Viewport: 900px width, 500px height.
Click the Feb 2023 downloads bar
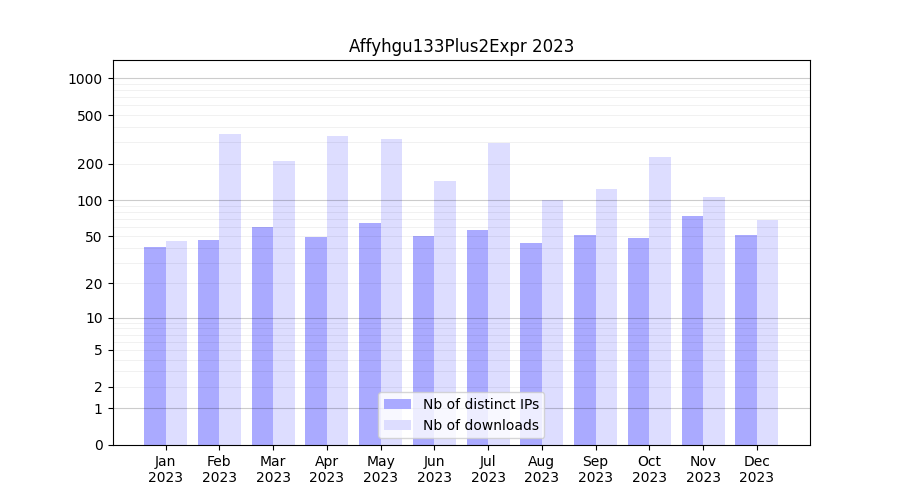(230, 289)
